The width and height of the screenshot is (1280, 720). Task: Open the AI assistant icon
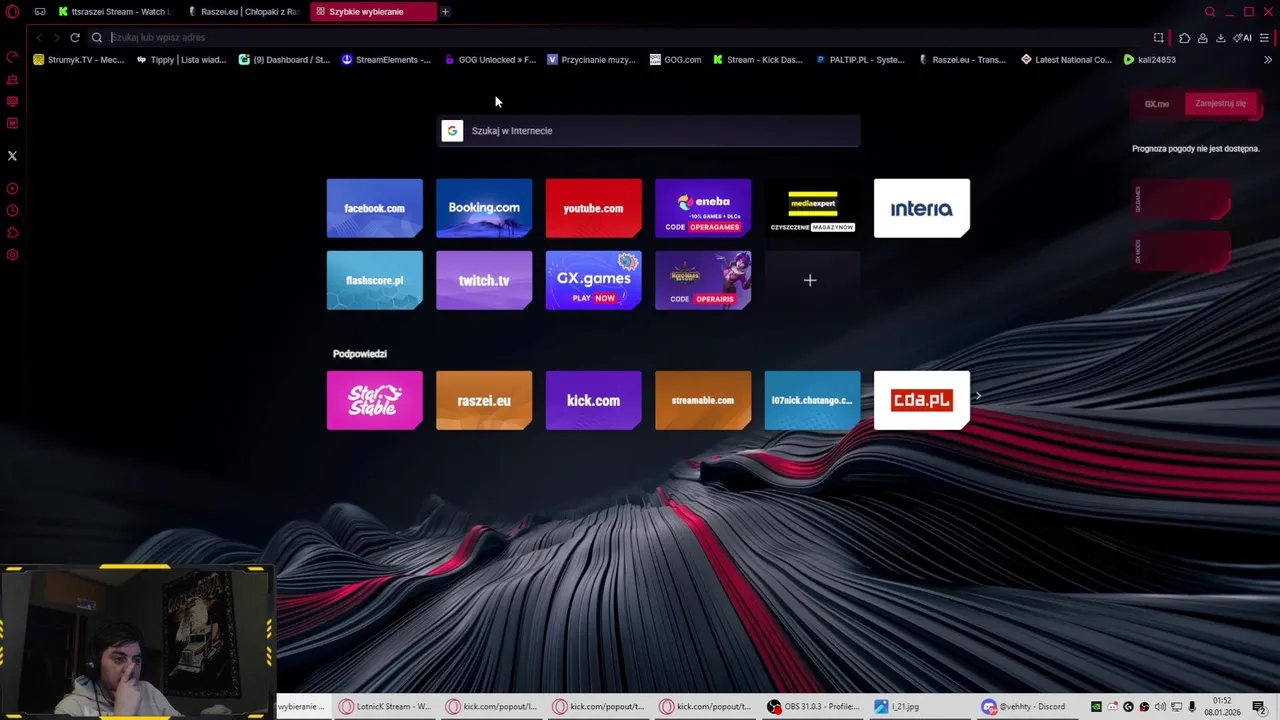[x=1243, y=38]
